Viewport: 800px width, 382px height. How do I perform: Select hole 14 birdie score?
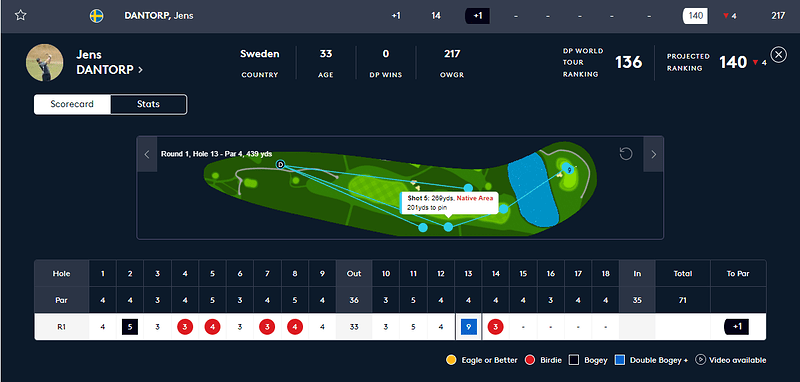click(x=495, y=327)
